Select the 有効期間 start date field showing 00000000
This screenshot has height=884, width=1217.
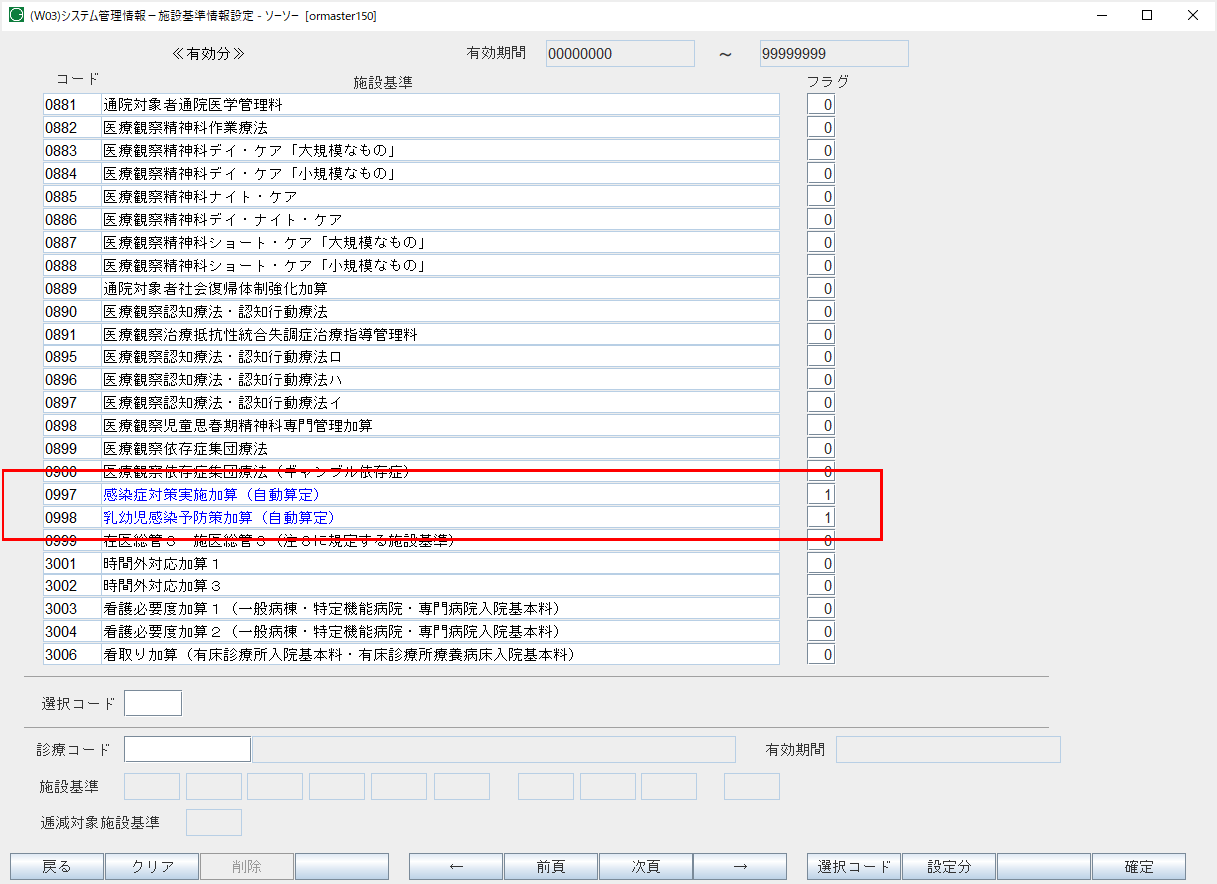[x=619, y=53]
